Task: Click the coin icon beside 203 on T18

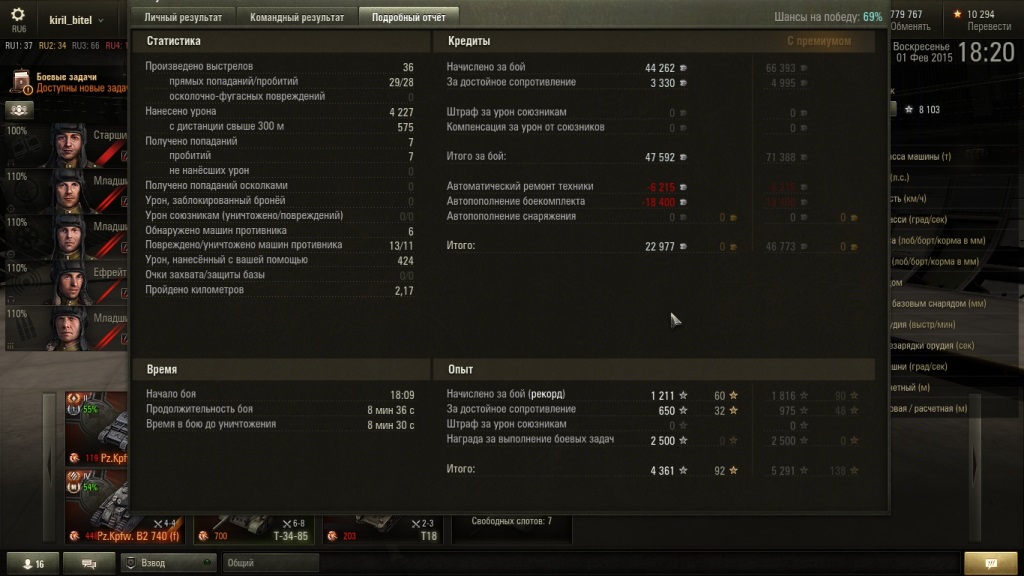Action: point(332,536)
